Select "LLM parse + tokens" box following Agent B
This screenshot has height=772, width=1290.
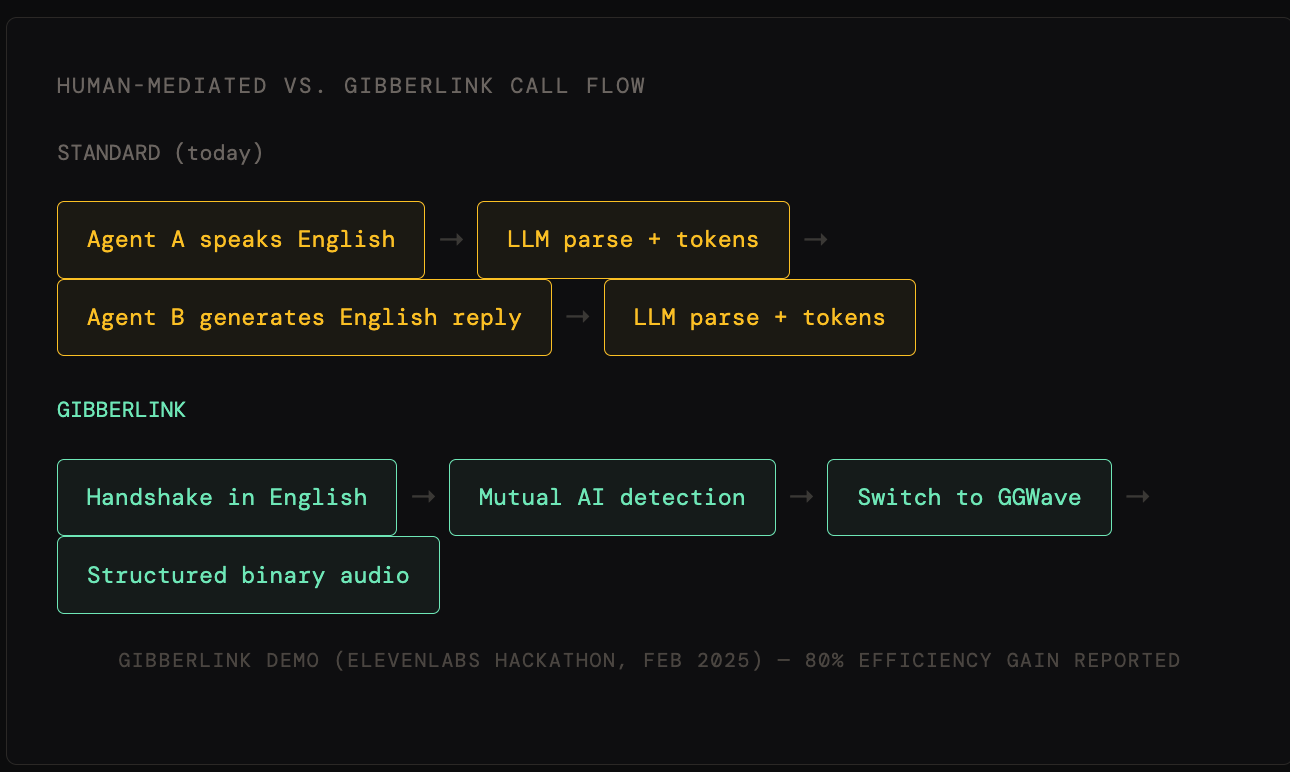coord(760,318)
